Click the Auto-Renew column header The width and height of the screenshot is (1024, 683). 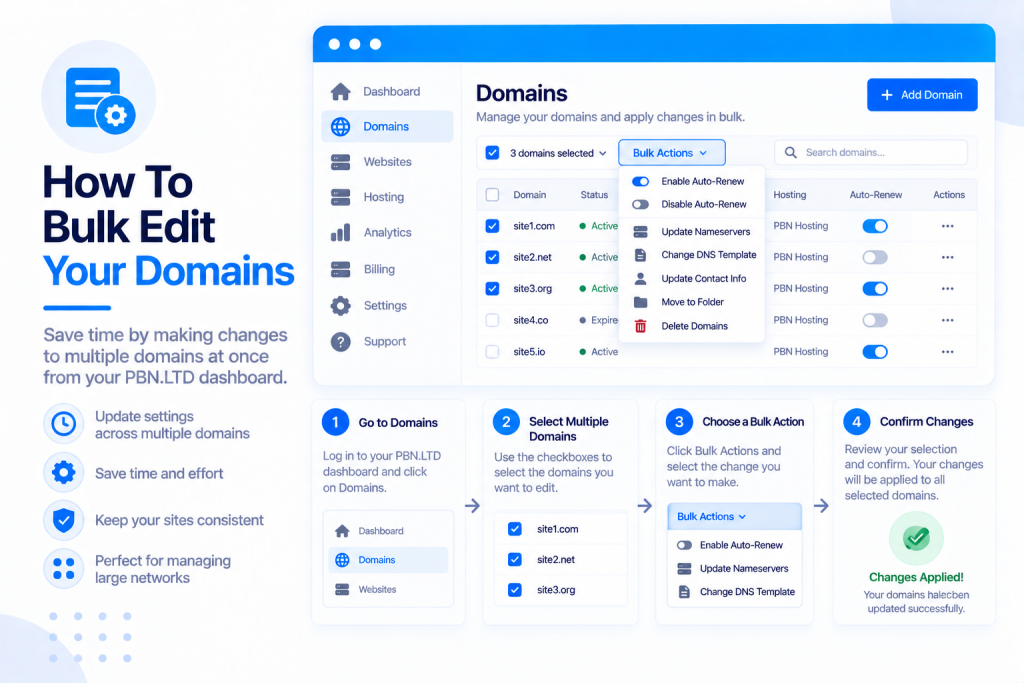coord(875,195)
